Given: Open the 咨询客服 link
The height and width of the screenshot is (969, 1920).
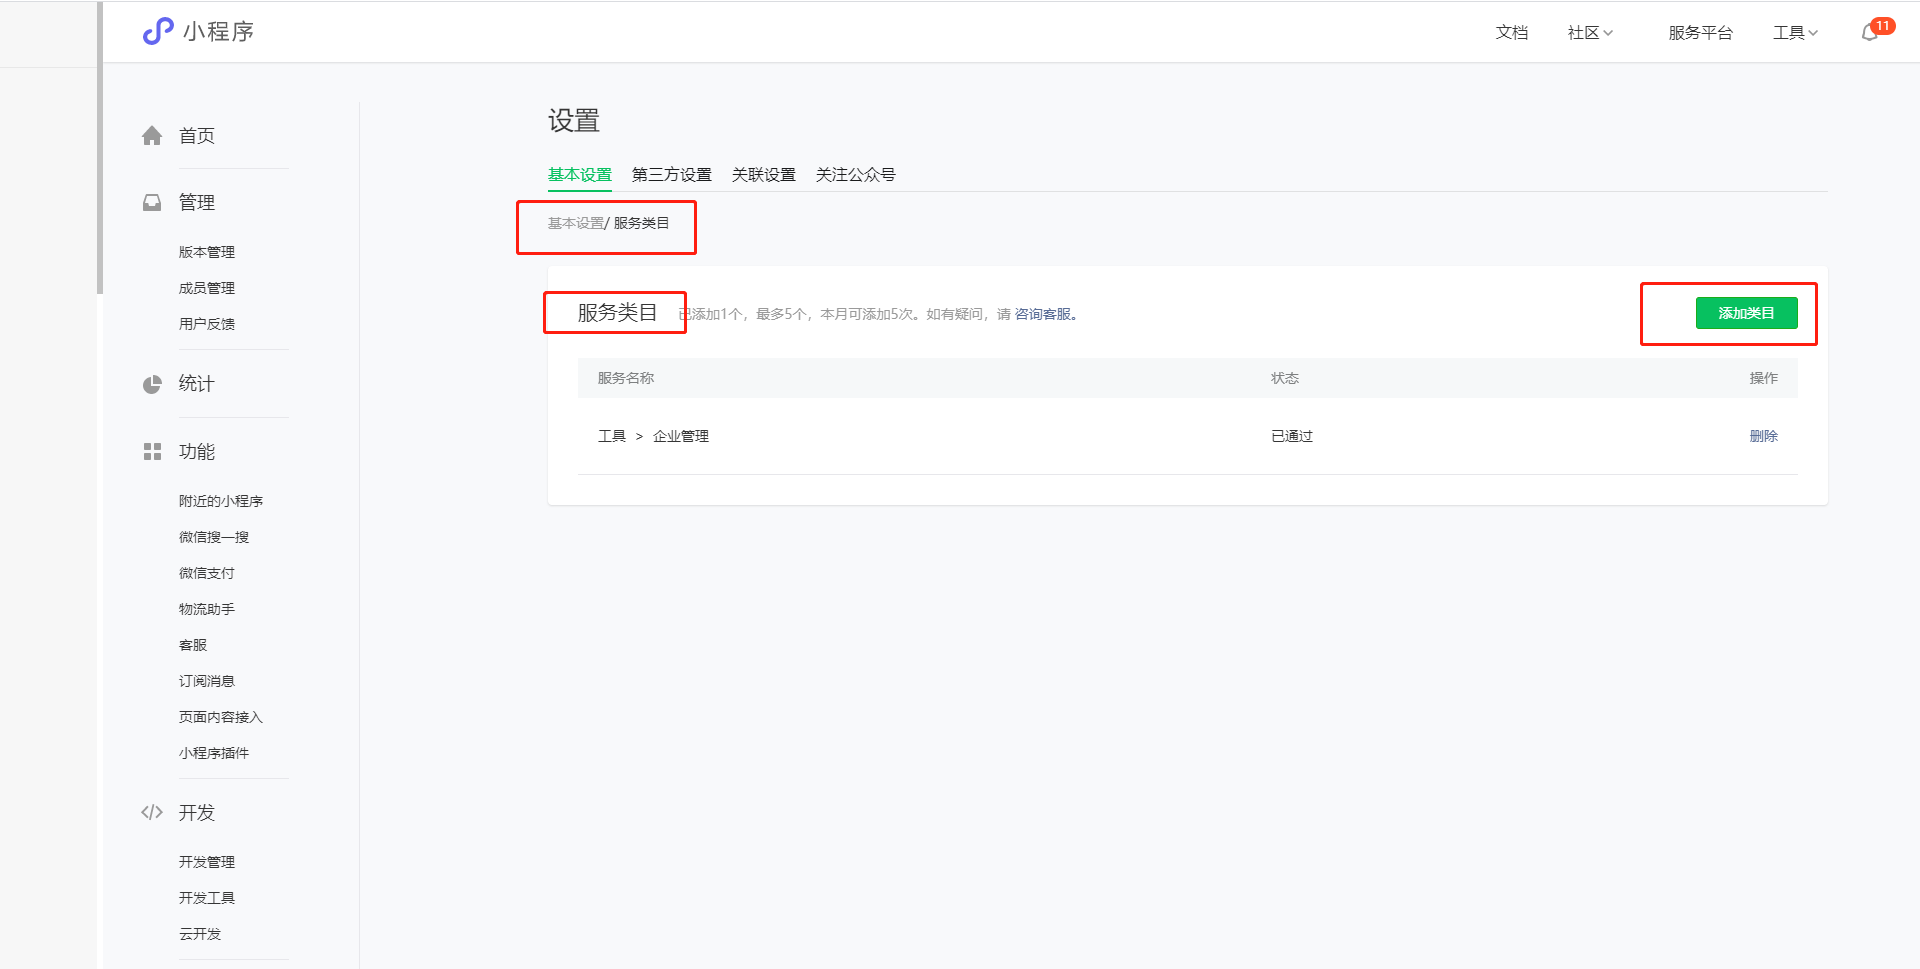Looking at the screenshot, I should [x=1043, y=314].
